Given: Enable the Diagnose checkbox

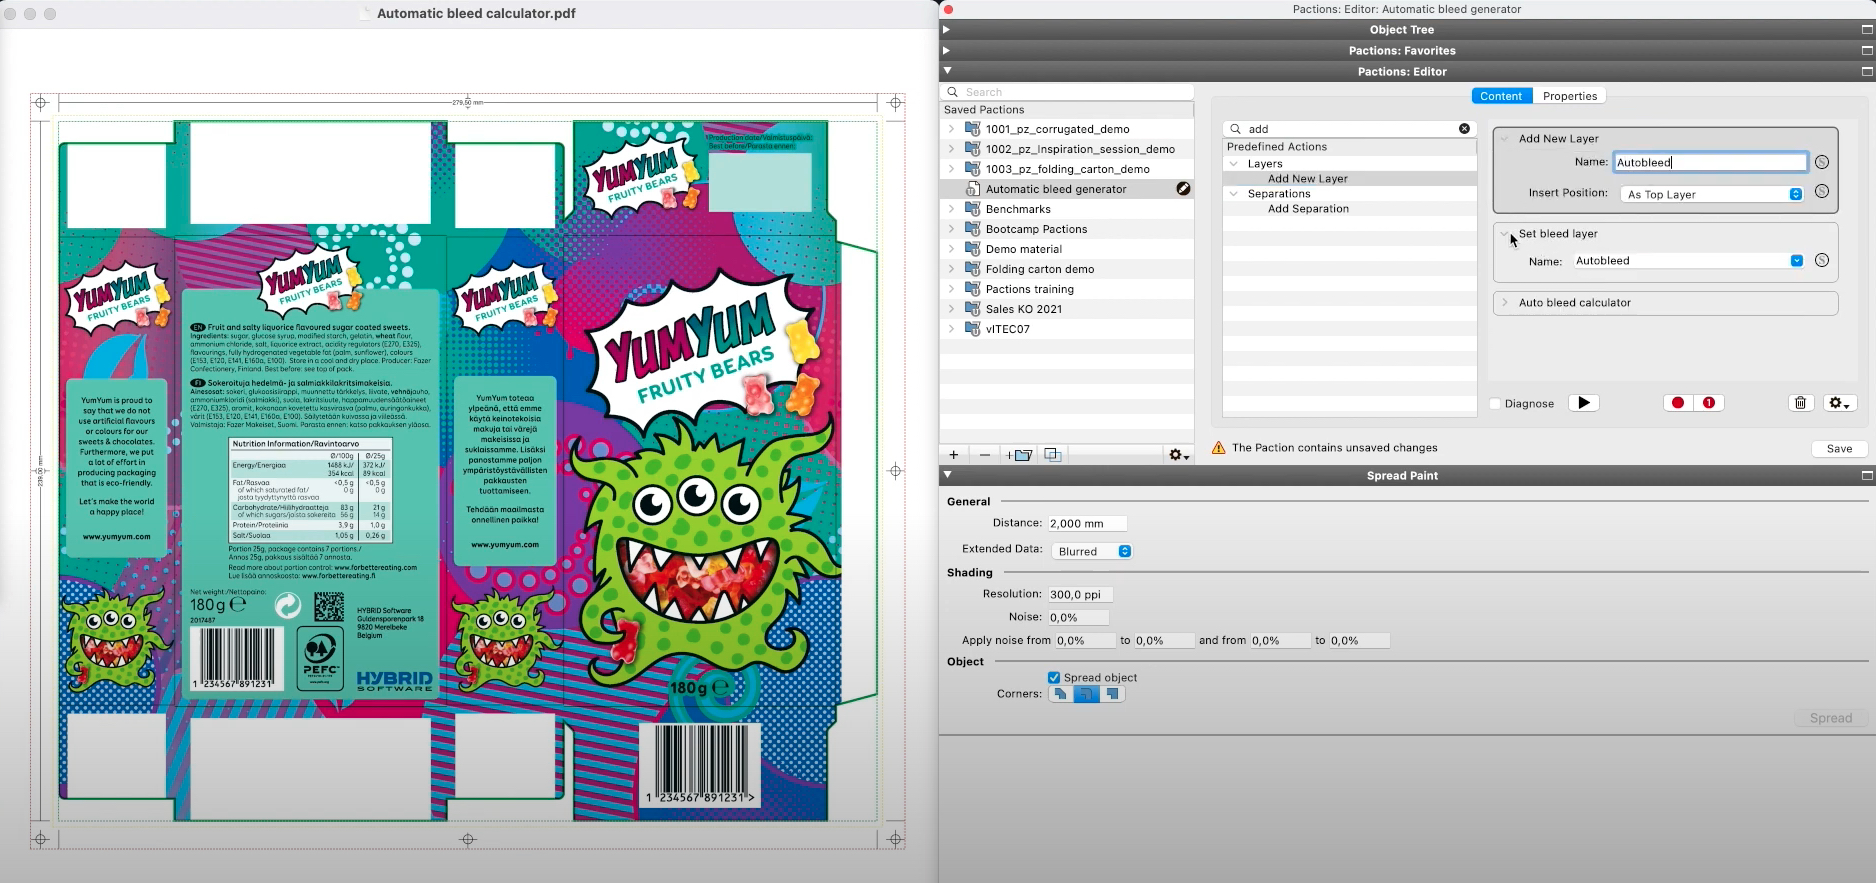Looking at the screenshot, I should pos(1495,404).
